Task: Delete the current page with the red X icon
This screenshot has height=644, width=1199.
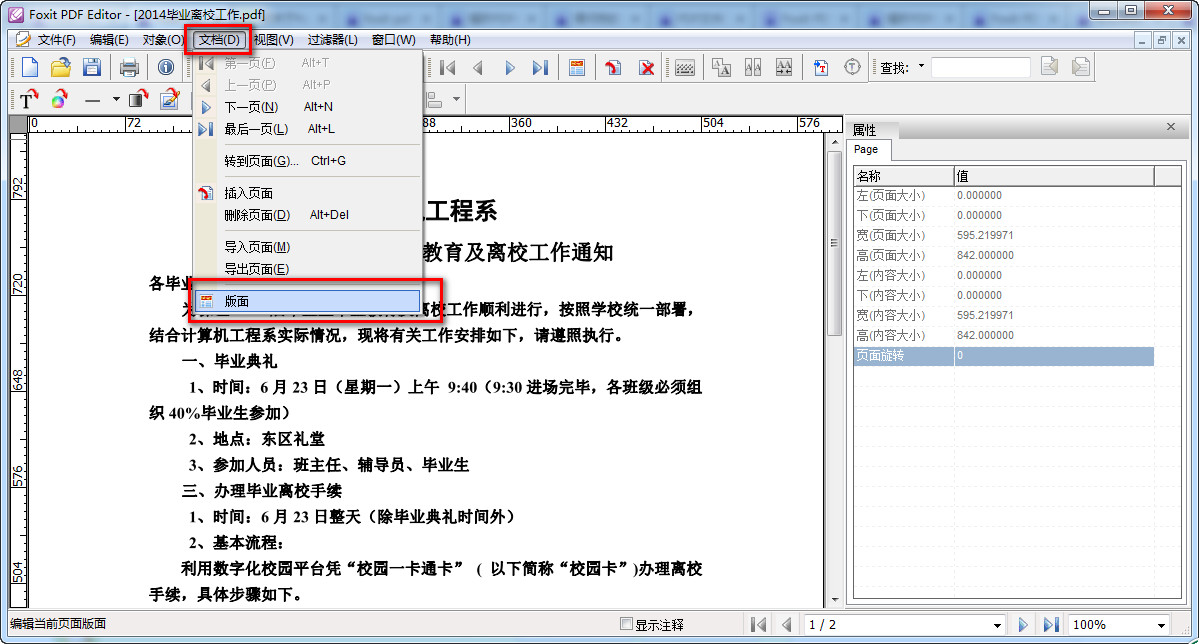Action: point(648,67)
